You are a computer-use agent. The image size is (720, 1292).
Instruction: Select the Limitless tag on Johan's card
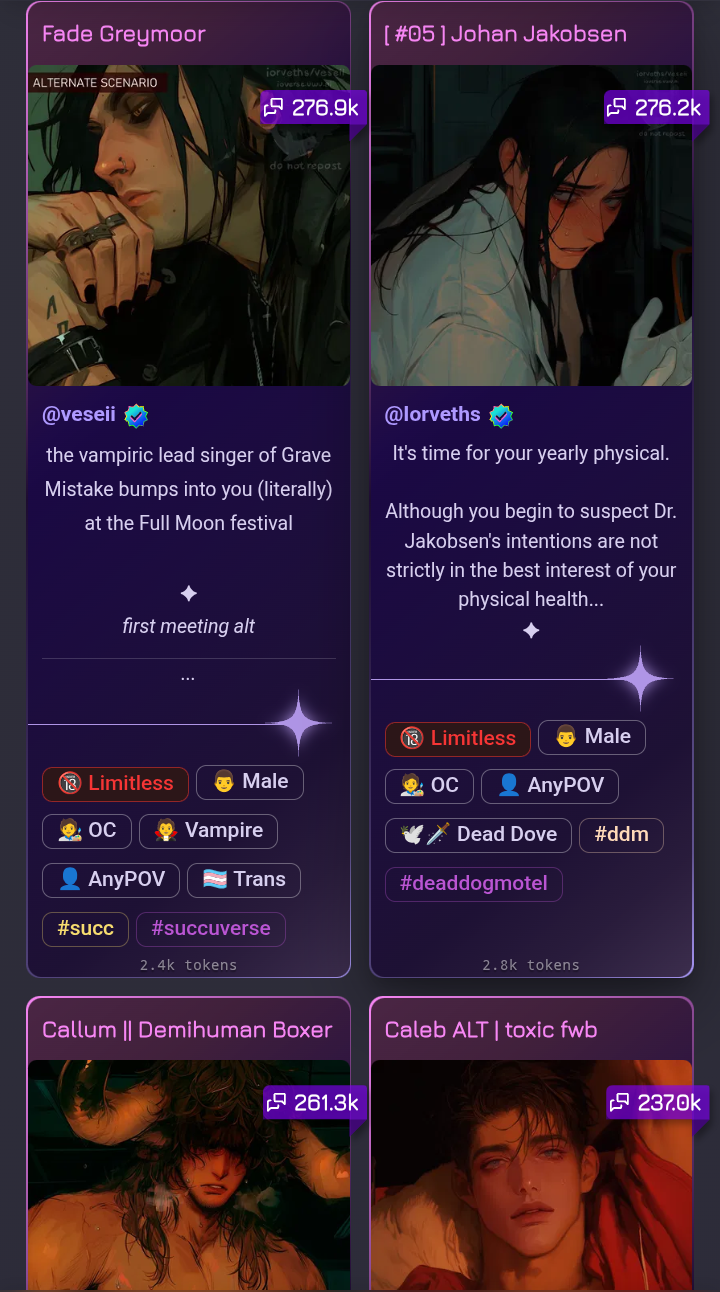click(x=458, y=739)
